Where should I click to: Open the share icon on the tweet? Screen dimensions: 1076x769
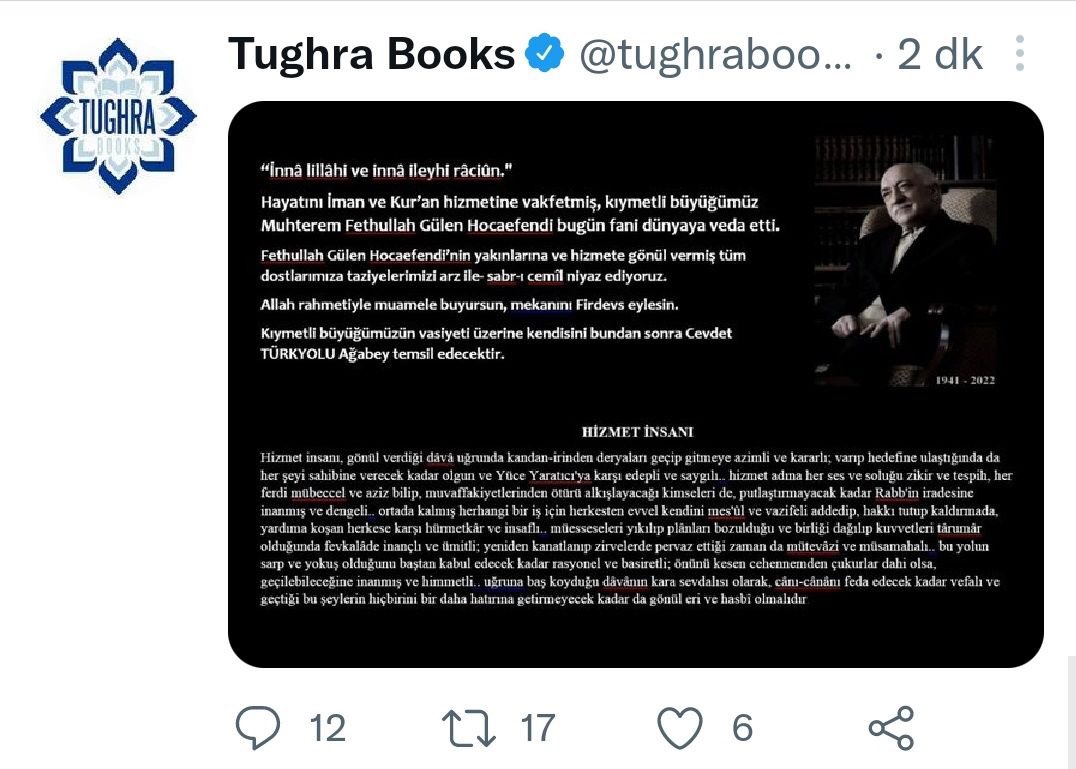coord(891,727)
